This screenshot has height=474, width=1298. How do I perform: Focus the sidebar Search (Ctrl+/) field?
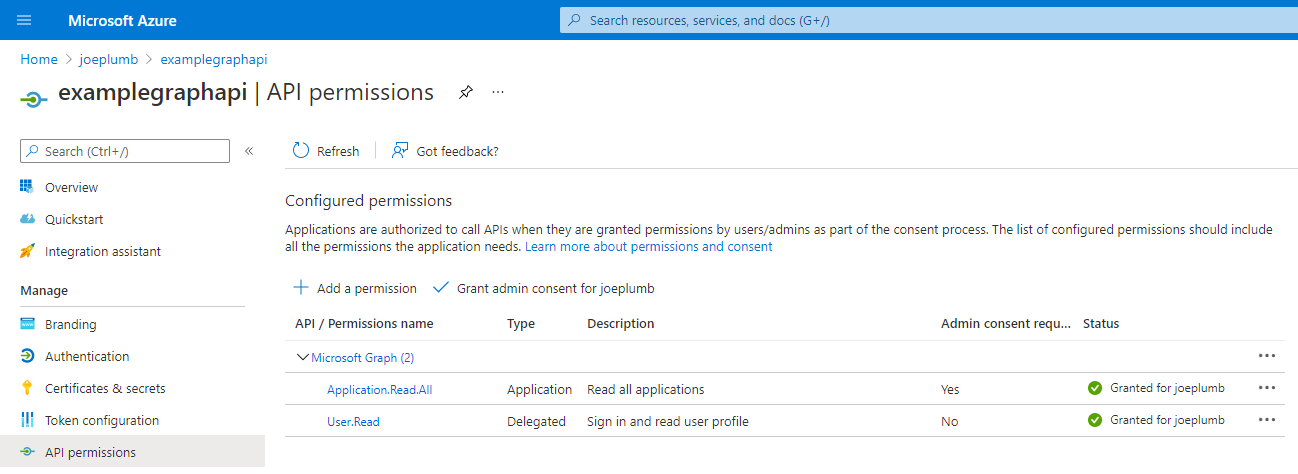(125, 151)
